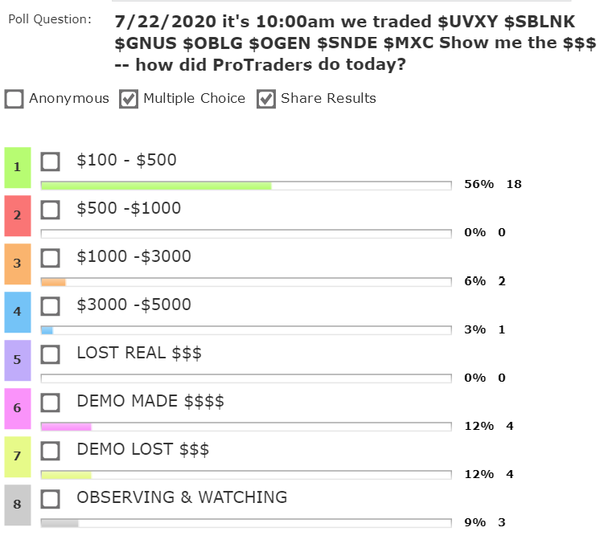
Task: Click the yellow-green number 7 tile
Action: [x=18, y=456]
